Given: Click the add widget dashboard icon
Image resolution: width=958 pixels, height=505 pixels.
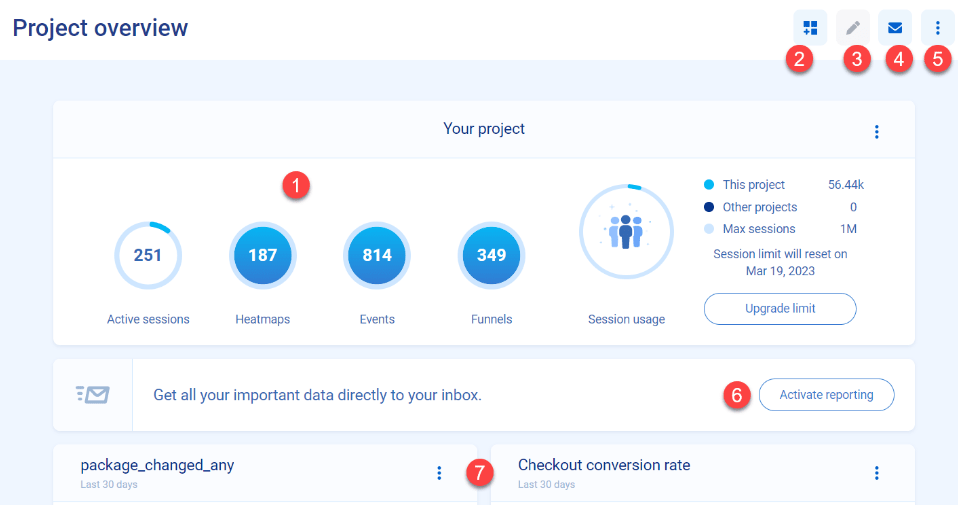Looking at the screenshot, I should tap(810, 27).
